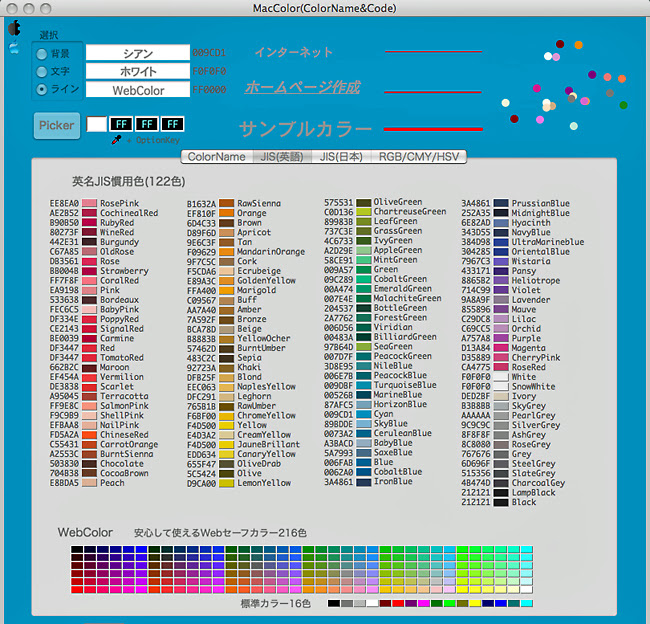Pick the Strawberry swatch

coord(89,271)
